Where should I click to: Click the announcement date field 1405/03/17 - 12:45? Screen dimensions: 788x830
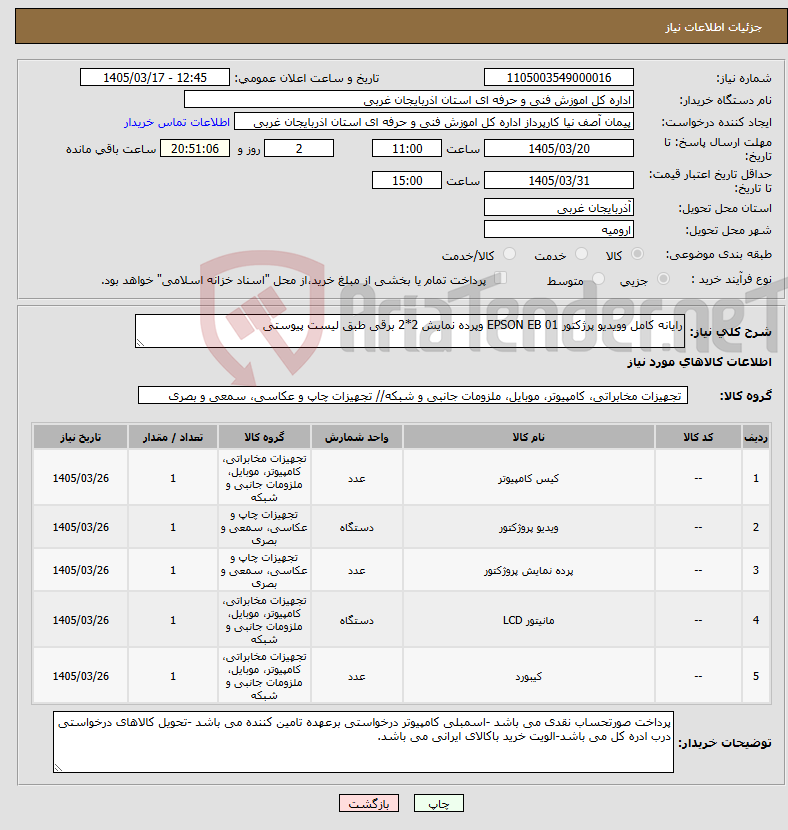click(155, 78)
